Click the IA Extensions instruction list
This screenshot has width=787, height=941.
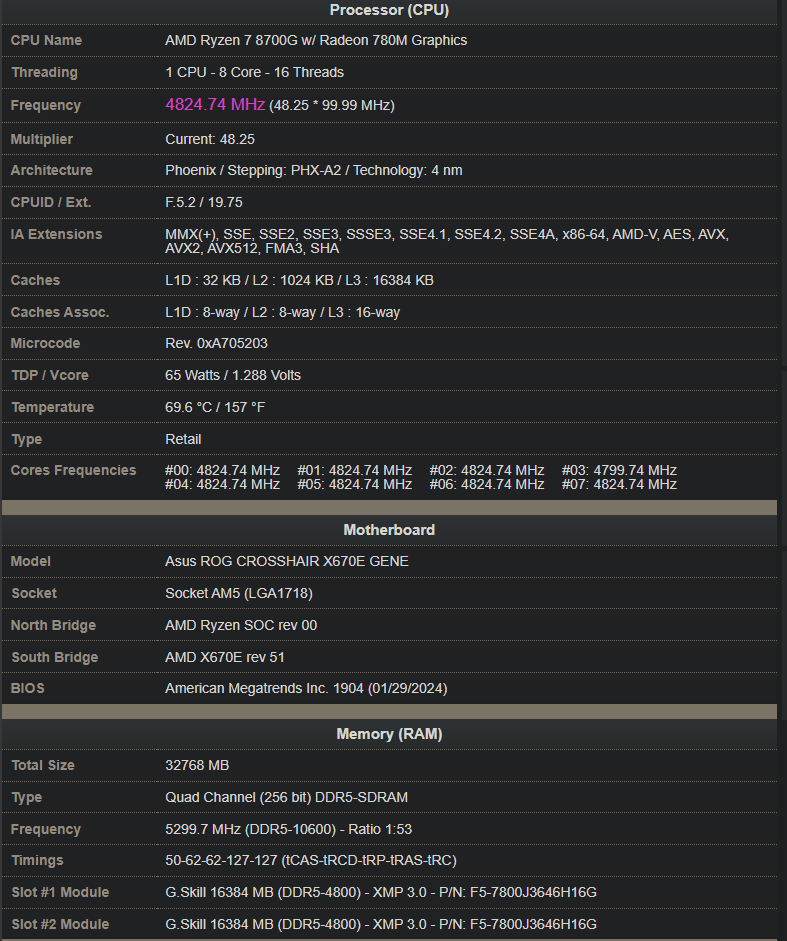[x=446, y=241]
